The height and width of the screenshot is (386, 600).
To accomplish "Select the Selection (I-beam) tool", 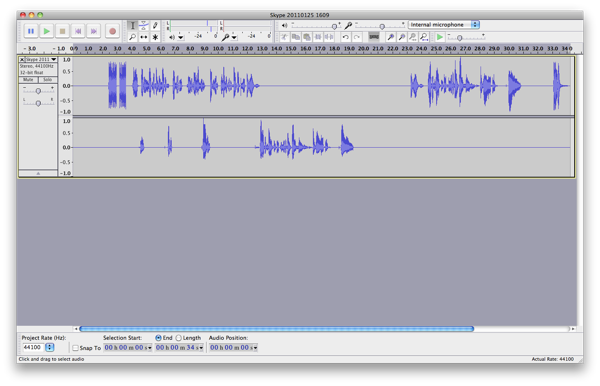I will 132,26.
